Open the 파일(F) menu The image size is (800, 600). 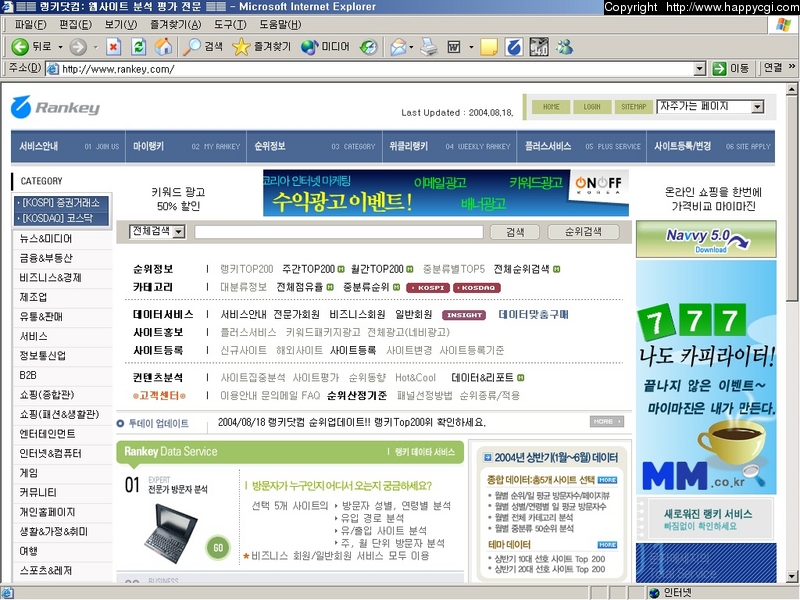31,24
